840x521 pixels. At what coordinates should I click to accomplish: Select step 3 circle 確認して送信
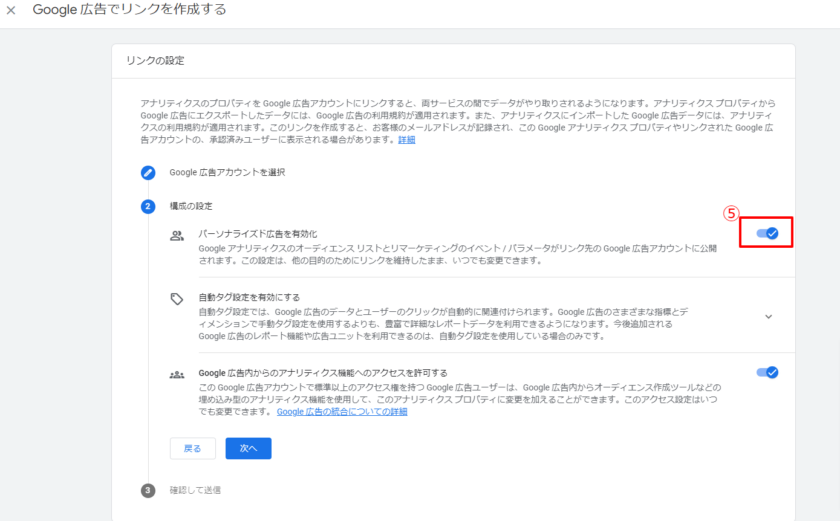tap(148, 490)
